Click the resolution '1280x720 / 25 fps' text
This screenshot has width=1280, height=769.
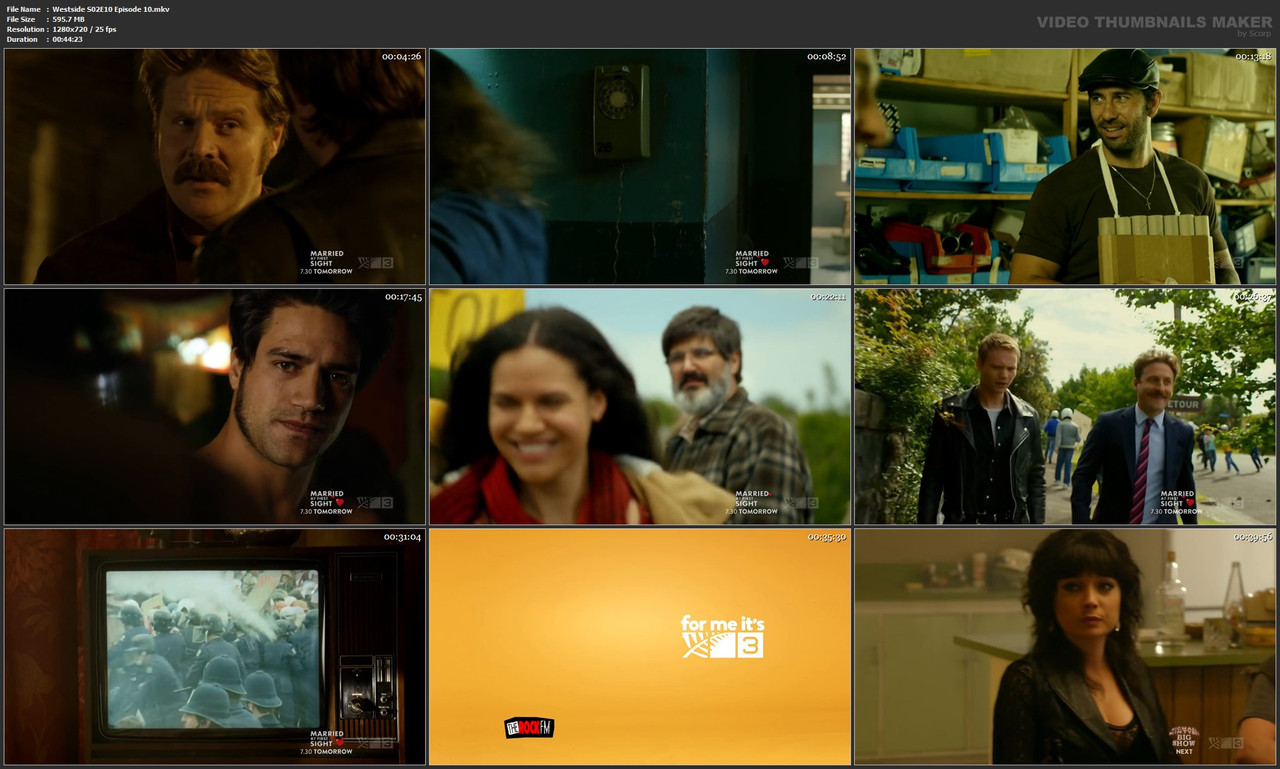point(84,29)
